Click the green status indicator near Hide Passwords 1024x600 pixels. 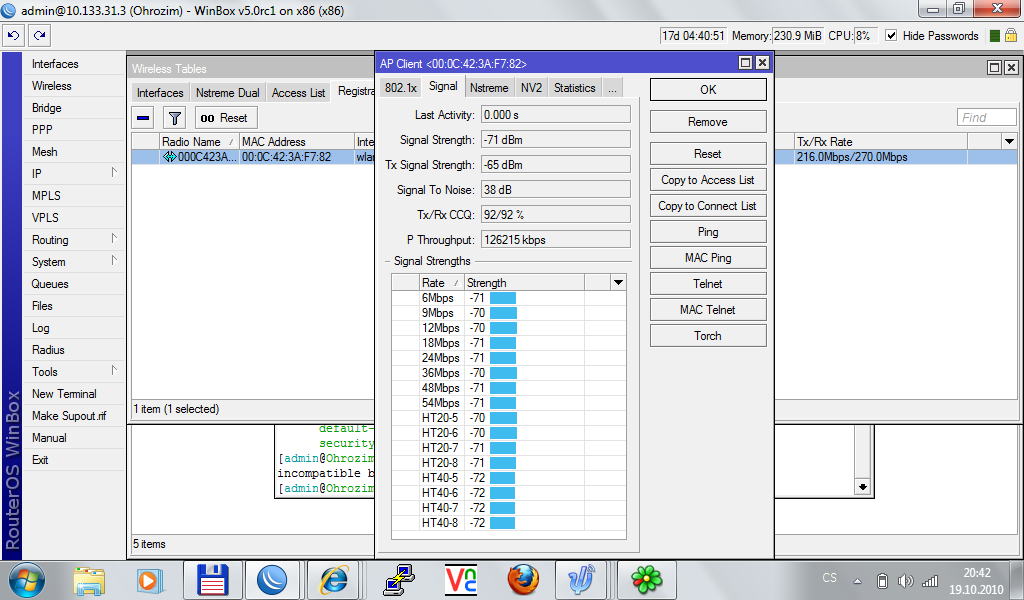(994, 36)
